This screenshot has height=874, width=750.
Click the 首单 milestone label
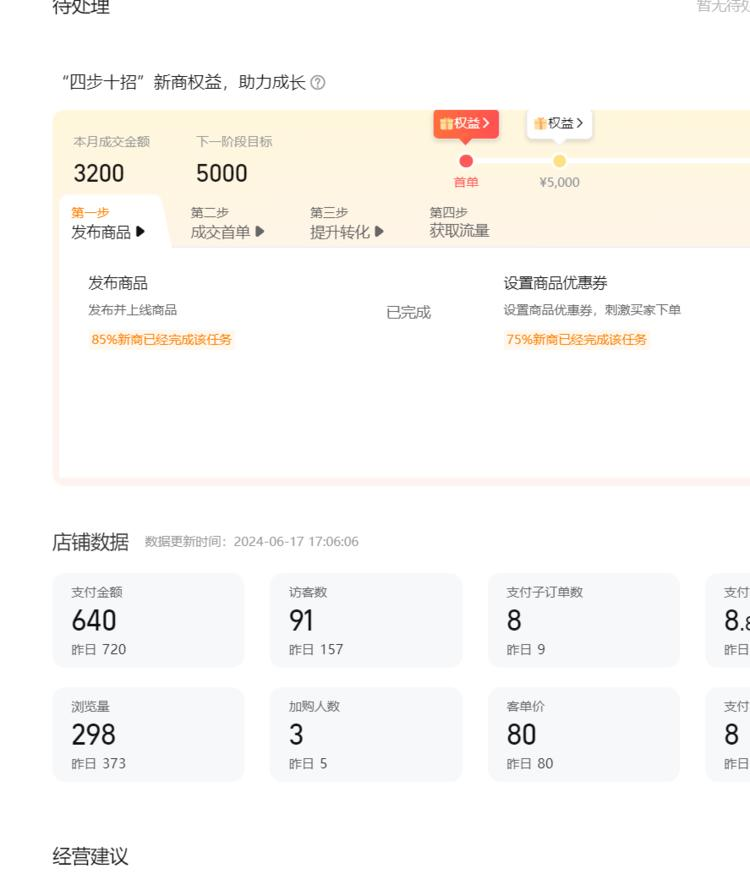point(466,182)
